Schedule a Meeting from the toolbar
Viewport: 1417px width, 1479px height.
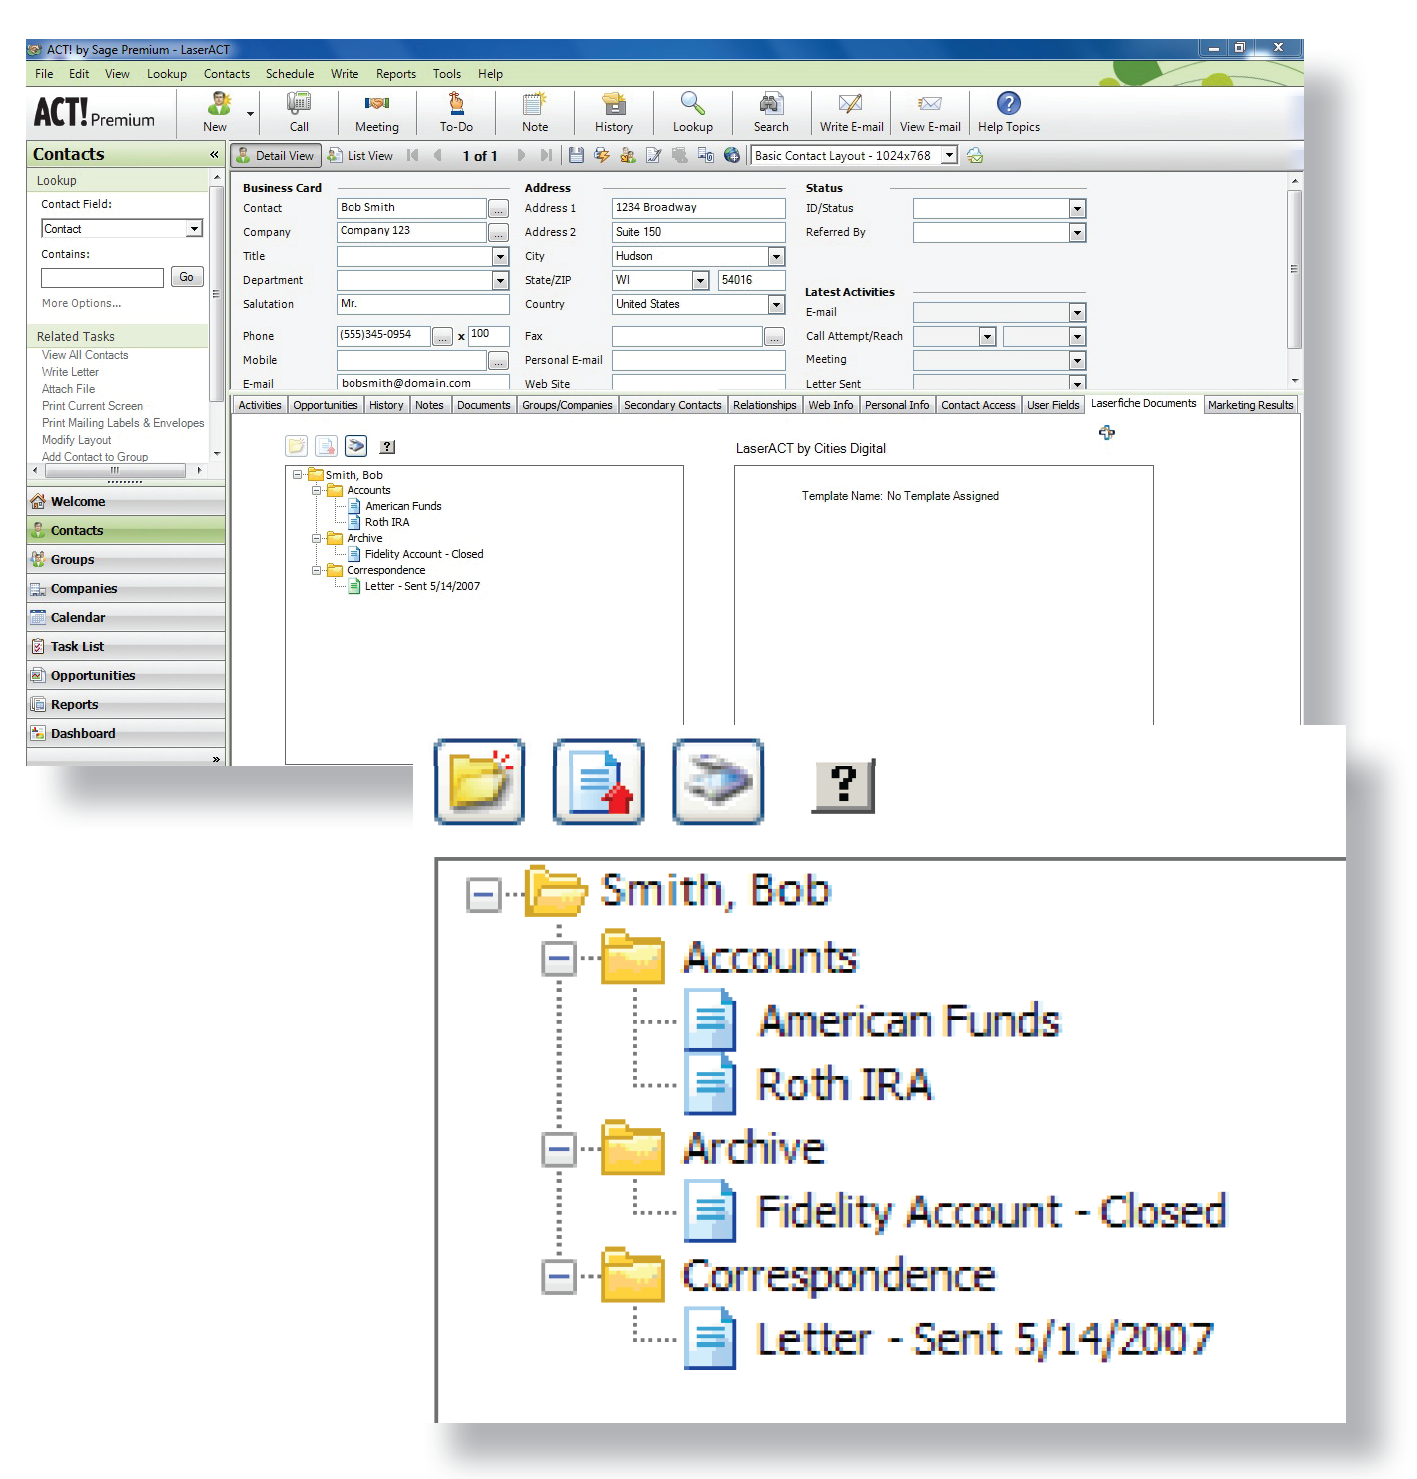point(376,104)
